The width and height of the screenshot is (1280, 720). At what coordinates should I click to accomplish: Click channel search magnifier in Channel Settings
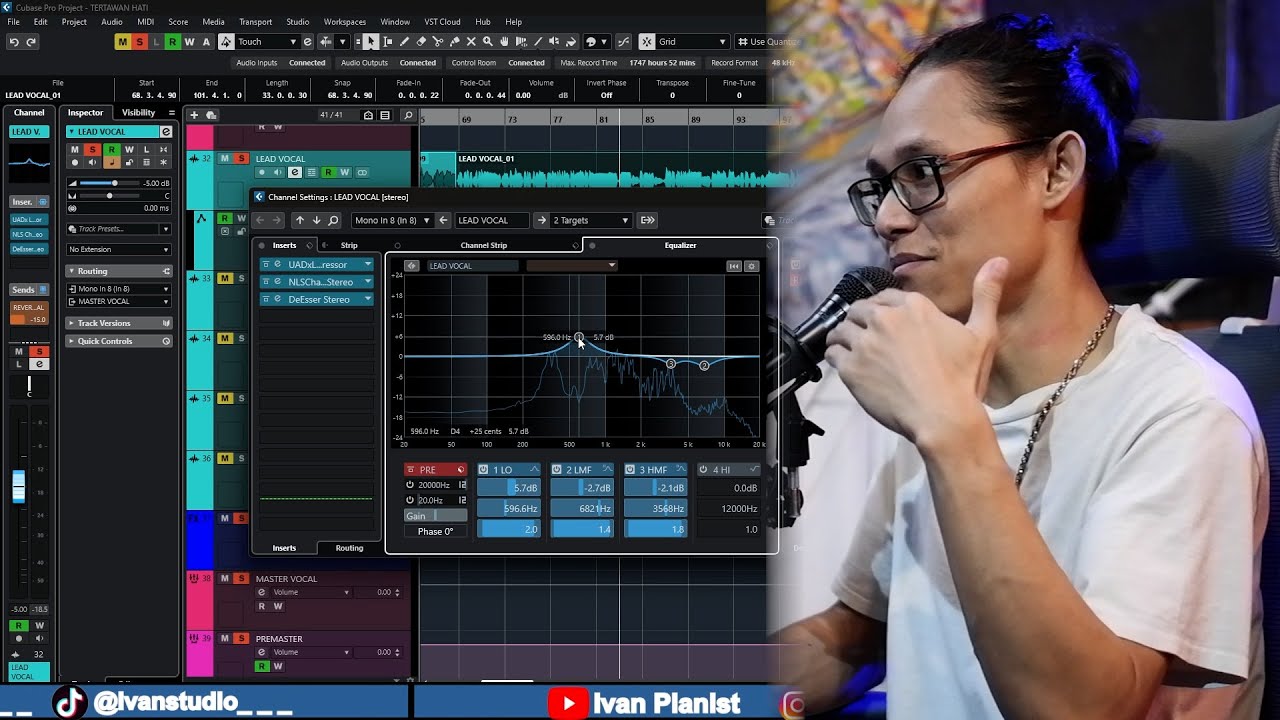click(x=334, y=220)
